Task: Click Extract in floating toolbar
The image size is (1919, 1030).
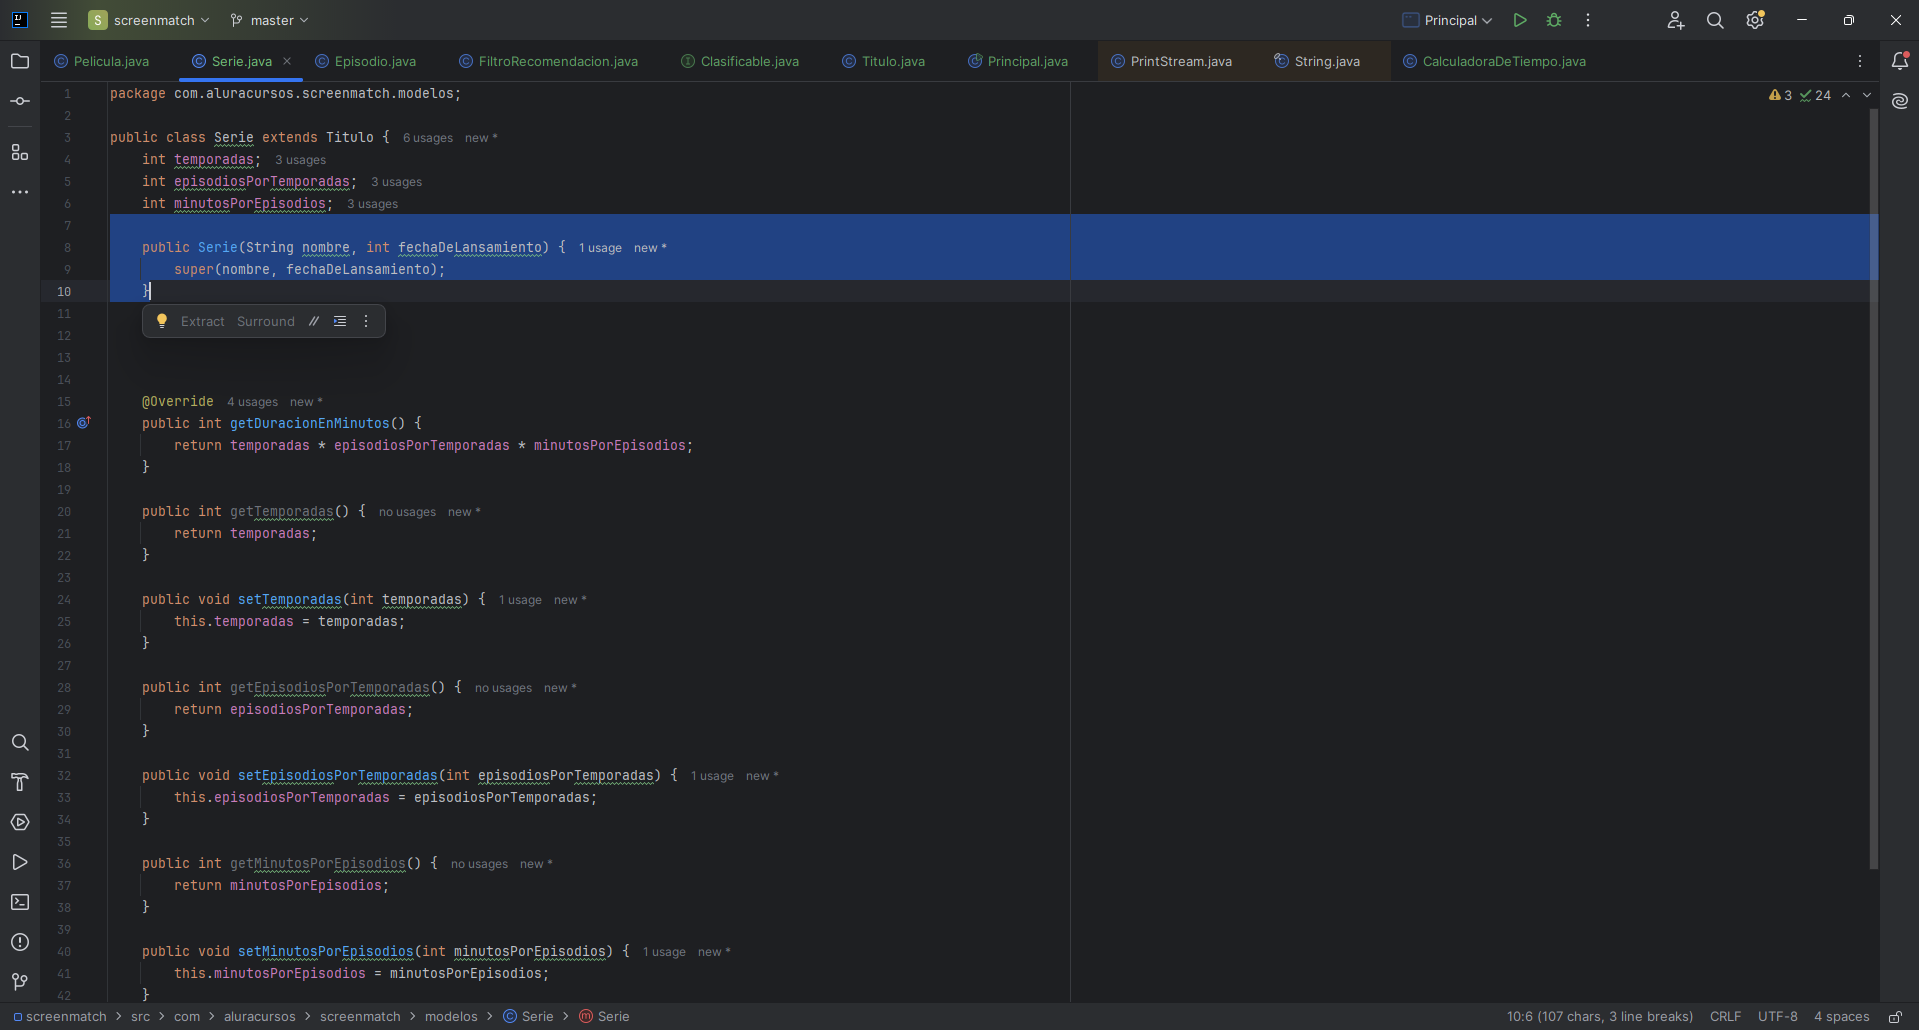Action: point(202,321)
